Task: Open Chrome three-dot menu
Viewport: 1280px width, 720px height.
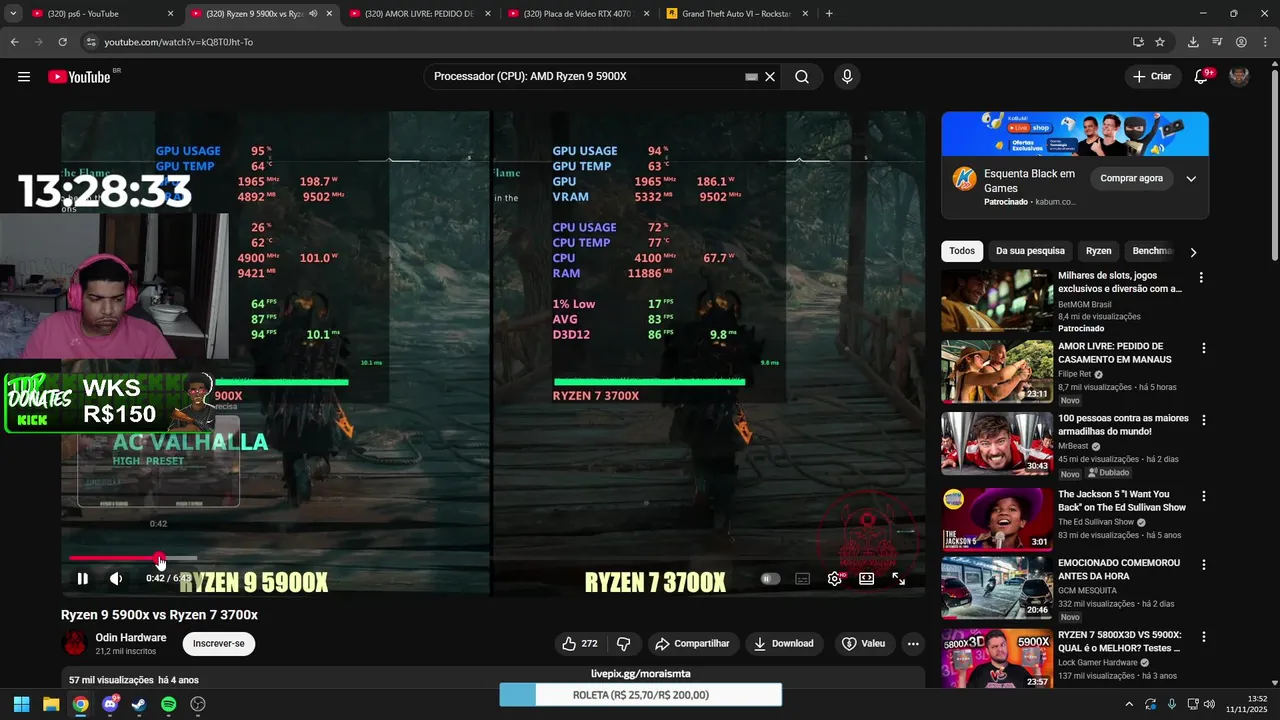Action: click(x=1264, y=42)
